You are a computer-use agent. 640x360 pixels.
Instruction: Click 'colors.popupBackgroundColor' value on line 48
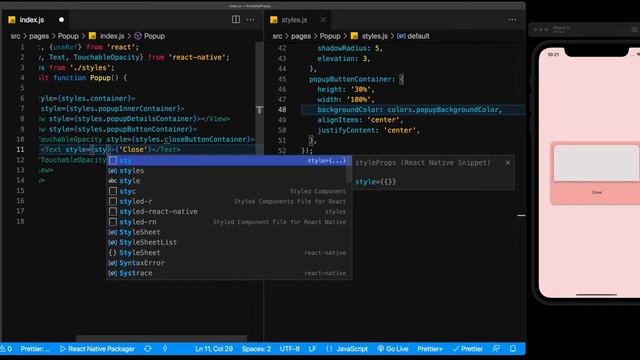443,109
